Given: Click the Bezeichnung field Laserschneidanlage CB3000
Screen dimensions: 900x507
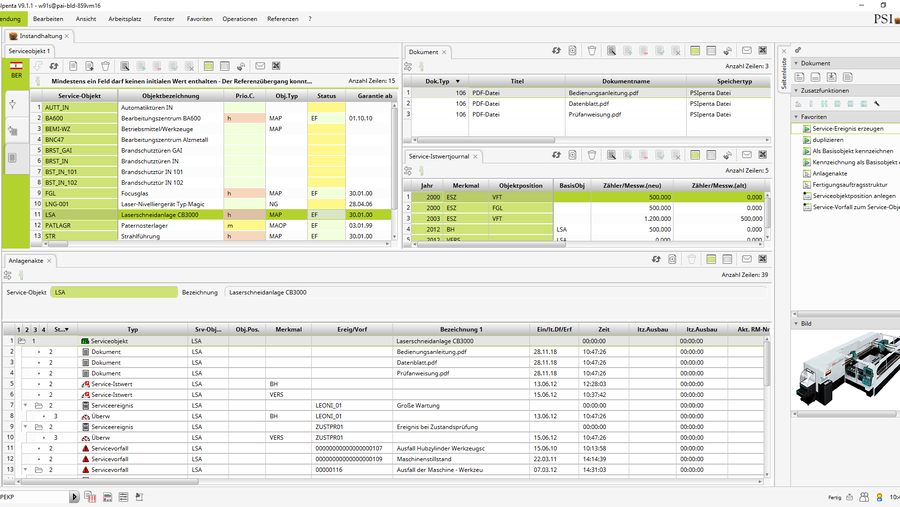Looking at the screenshot, I should point(495,292).
